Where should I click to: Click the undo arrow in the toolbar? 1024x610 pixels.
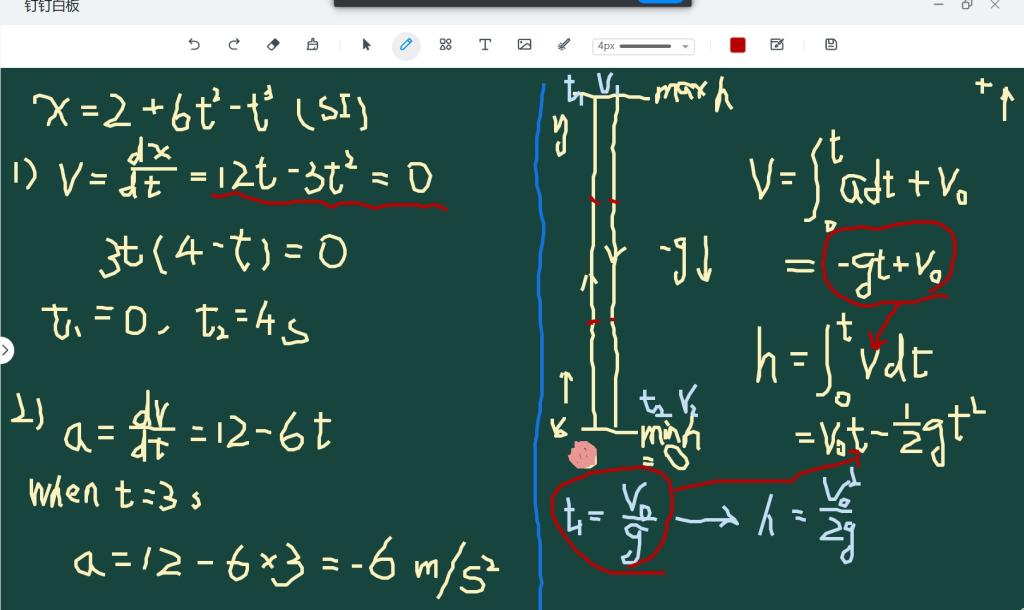point(194,45)
